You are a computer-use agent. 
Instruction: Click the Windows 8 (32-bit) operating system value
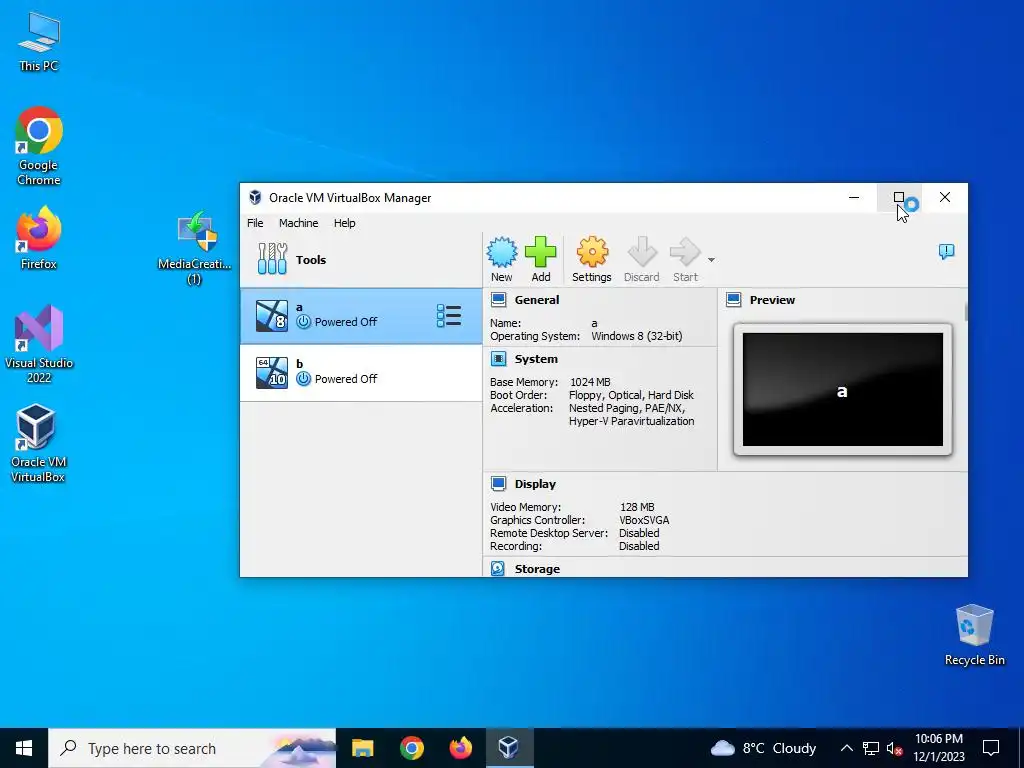pos(637,336)
